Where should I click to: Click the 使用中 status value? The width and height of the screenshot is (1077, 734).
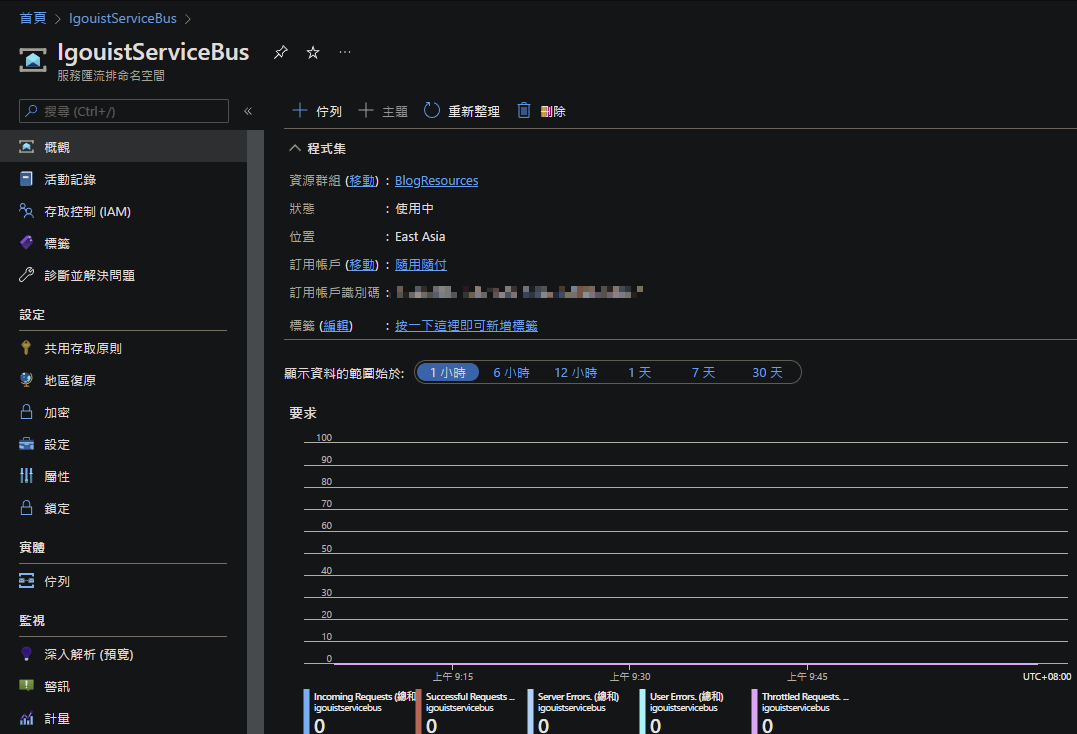tap(414, 209)
